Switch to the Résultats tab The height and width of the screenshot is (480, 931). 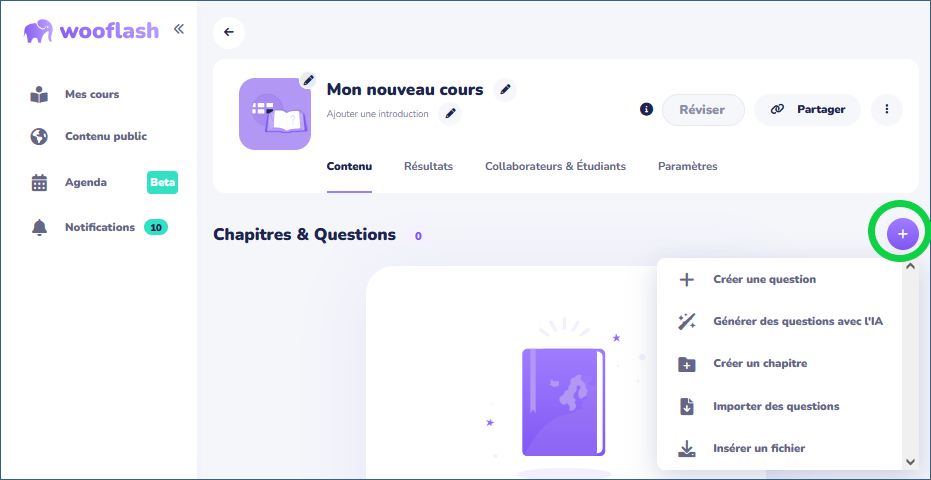tap(428, 166)
